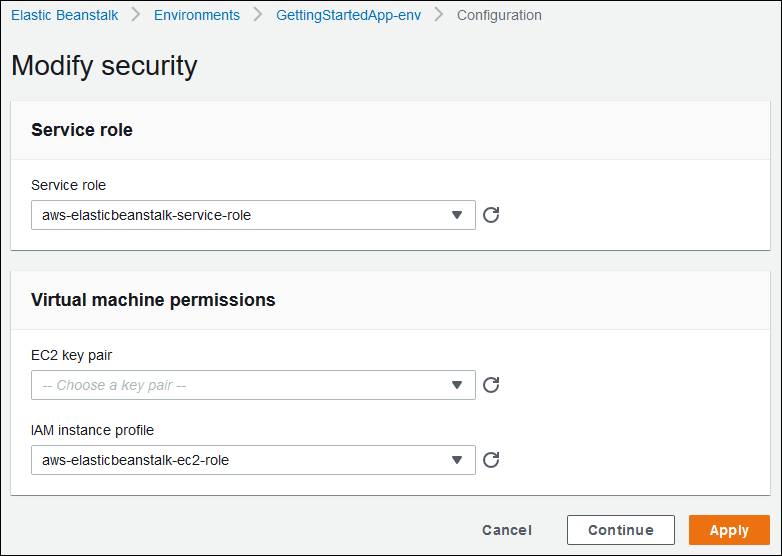Refresh the EC2 key pair list

491,385
